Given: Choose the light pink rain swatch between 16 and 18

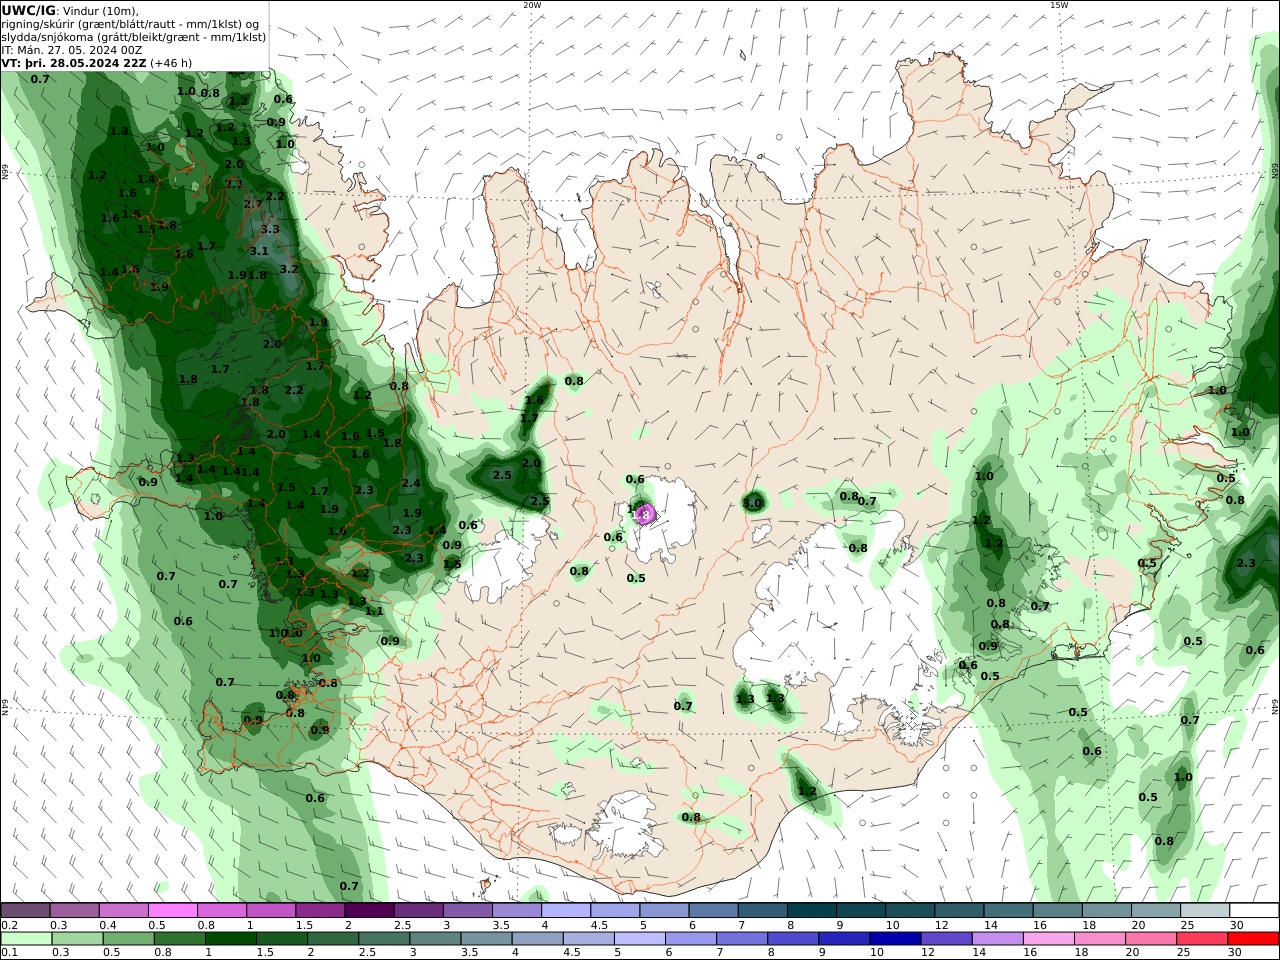Looking at the screenshot, I should (x=1048, y=939).
